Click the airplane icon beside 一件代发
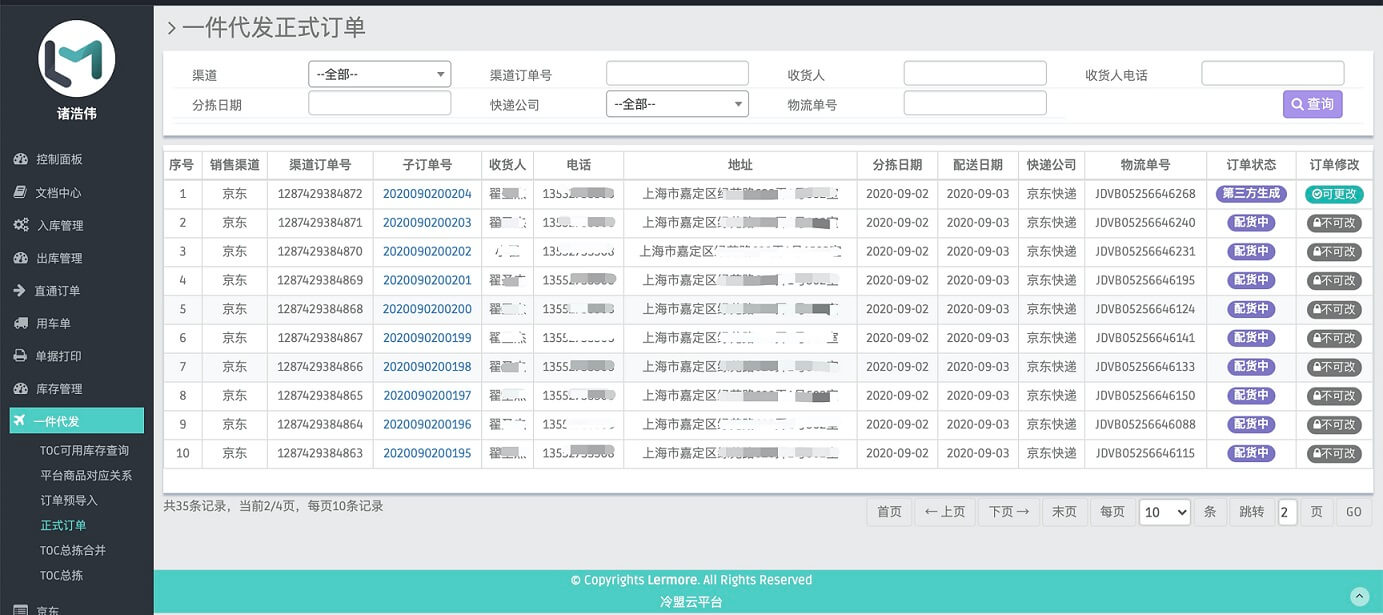 pos(20,421)
